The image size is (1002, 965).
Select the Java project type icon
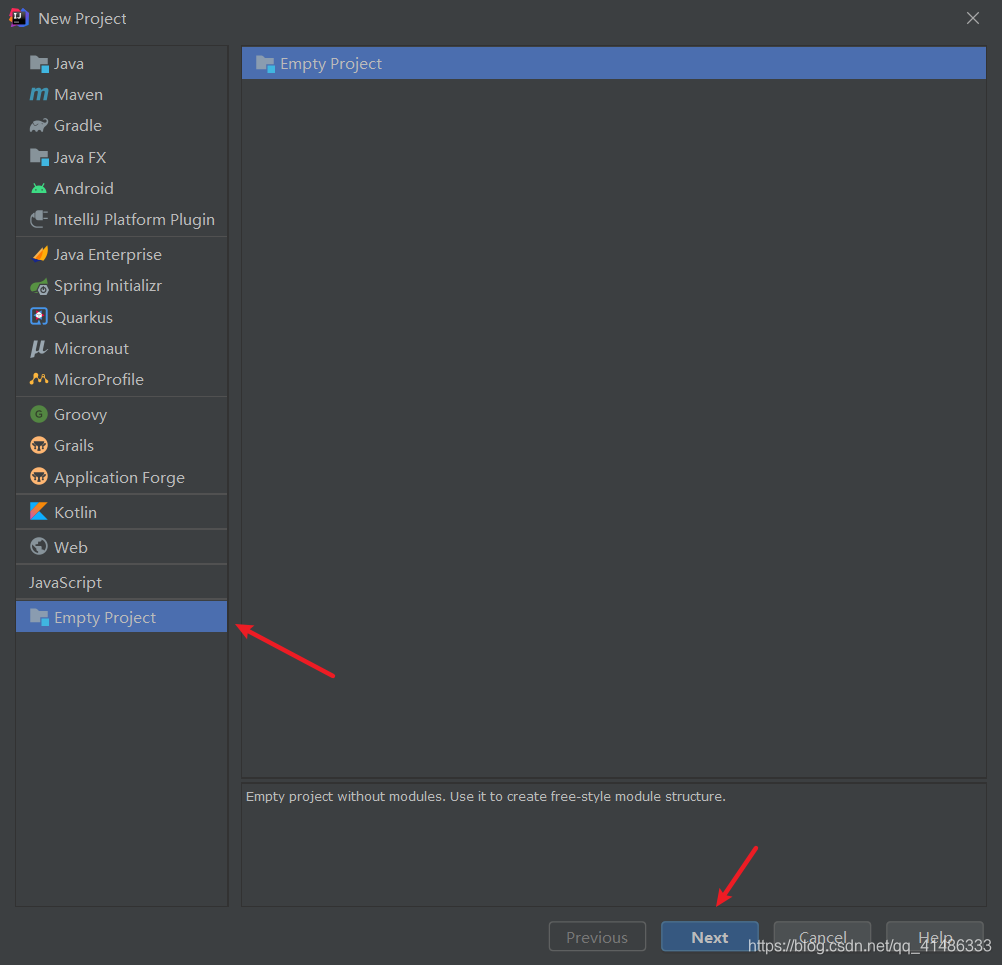tap(39, 64)
